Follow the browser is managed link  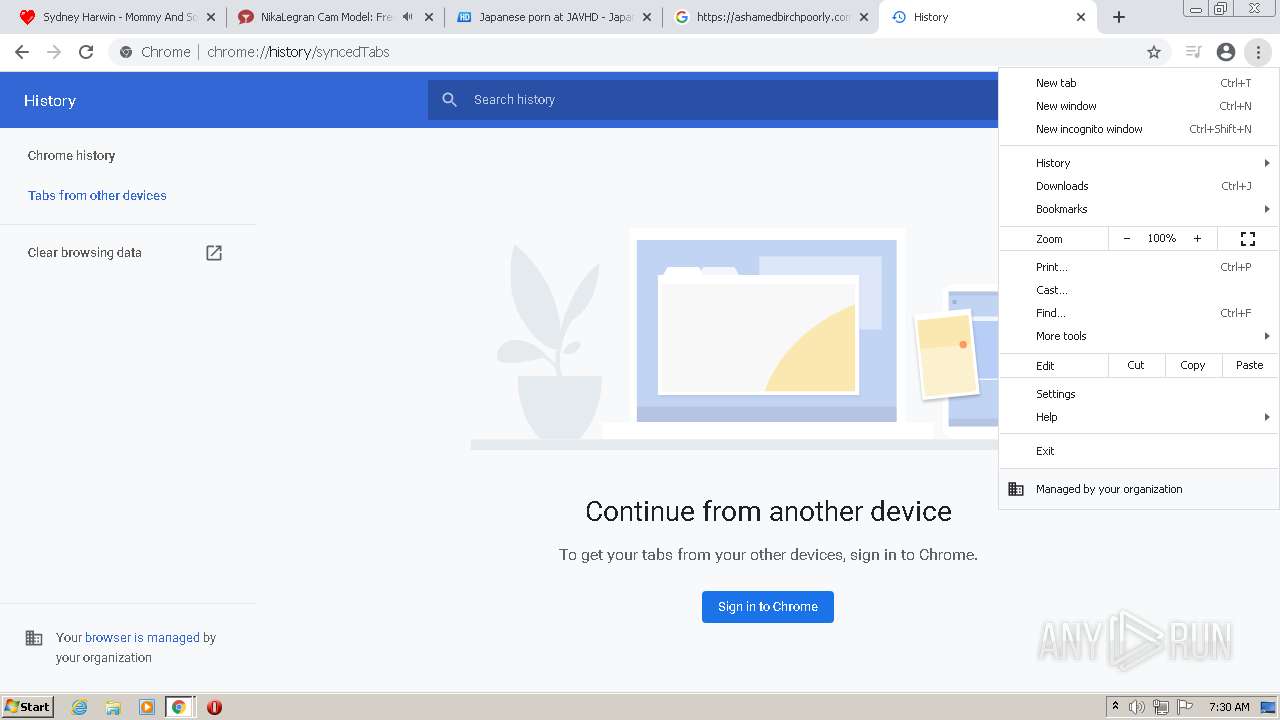[x=142, y=638]
